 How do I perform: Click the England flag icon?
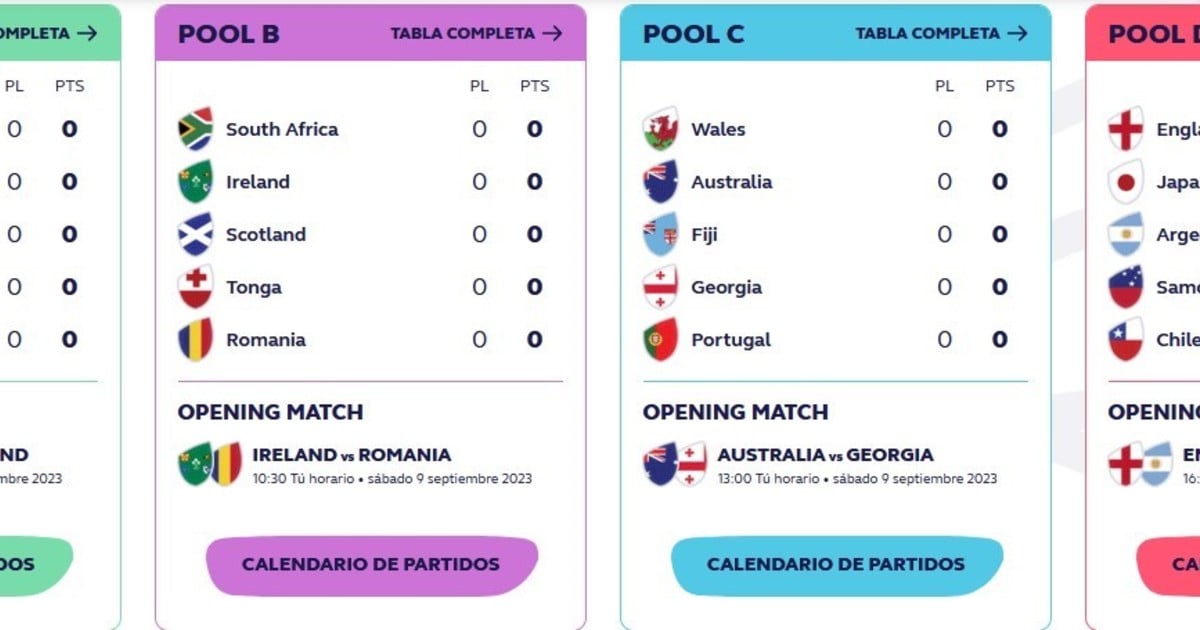[1125, 129]
